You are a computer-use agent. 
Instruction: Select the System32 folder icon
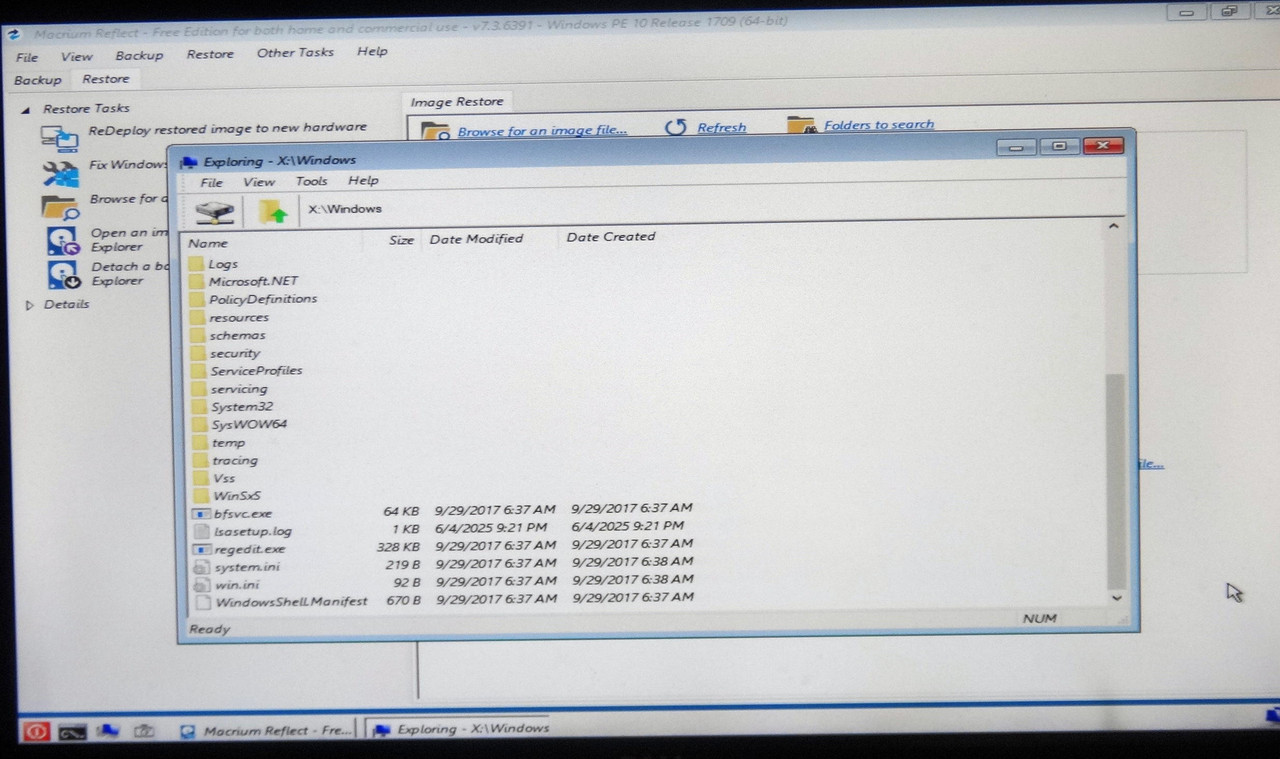point(198,407)
